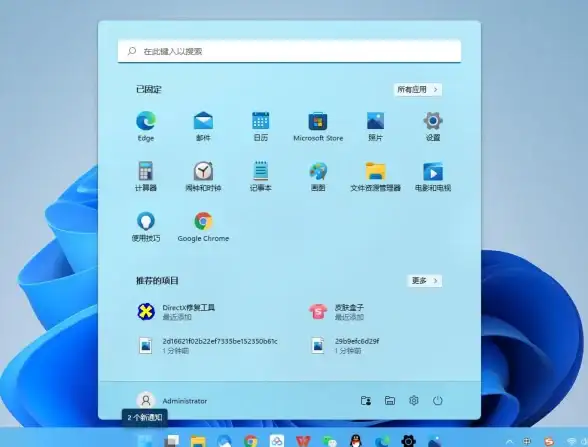Launch the 画图 Paint app
The width and height of the screenshot is (588, 447).
(x=318, y=176)
